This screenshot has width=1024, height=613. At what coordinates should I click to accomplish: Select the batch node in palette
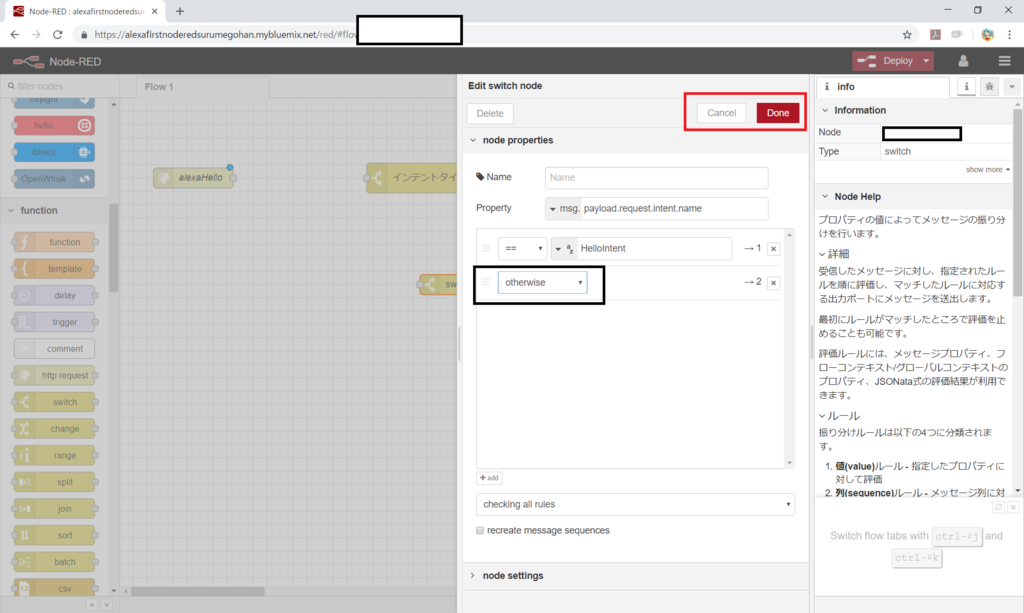click(54, 562)
